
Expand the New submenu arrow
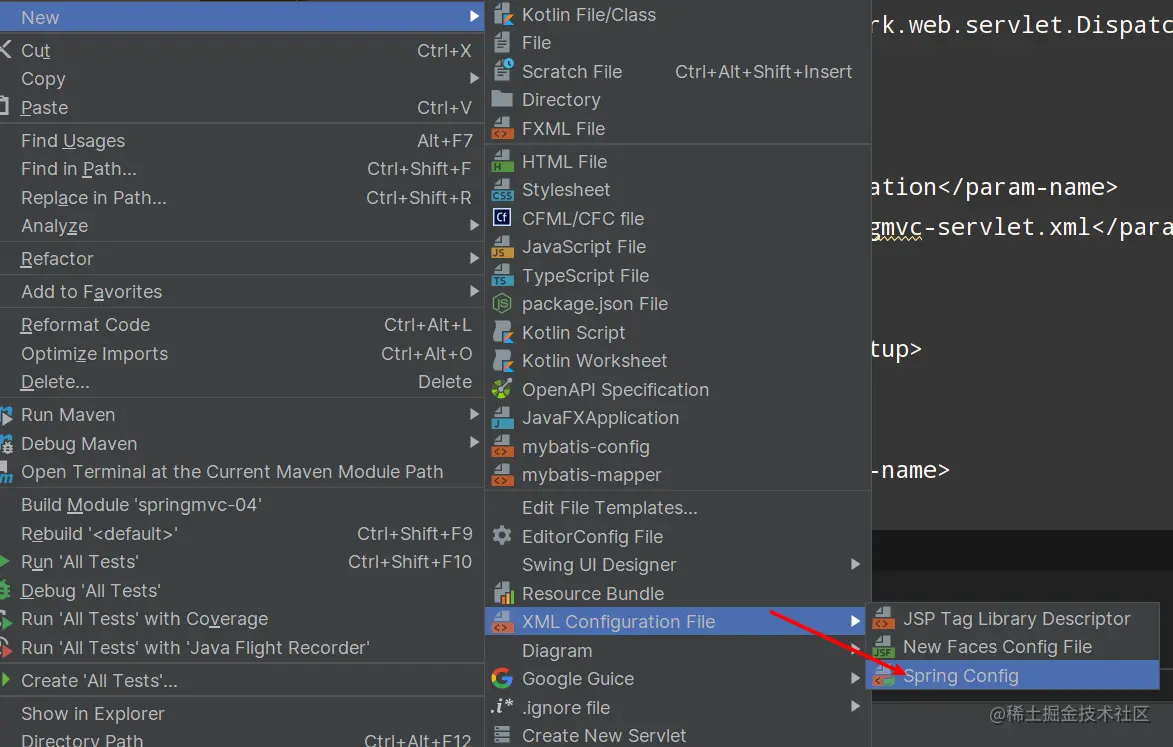pyautogui.click(x=474, y=16)
